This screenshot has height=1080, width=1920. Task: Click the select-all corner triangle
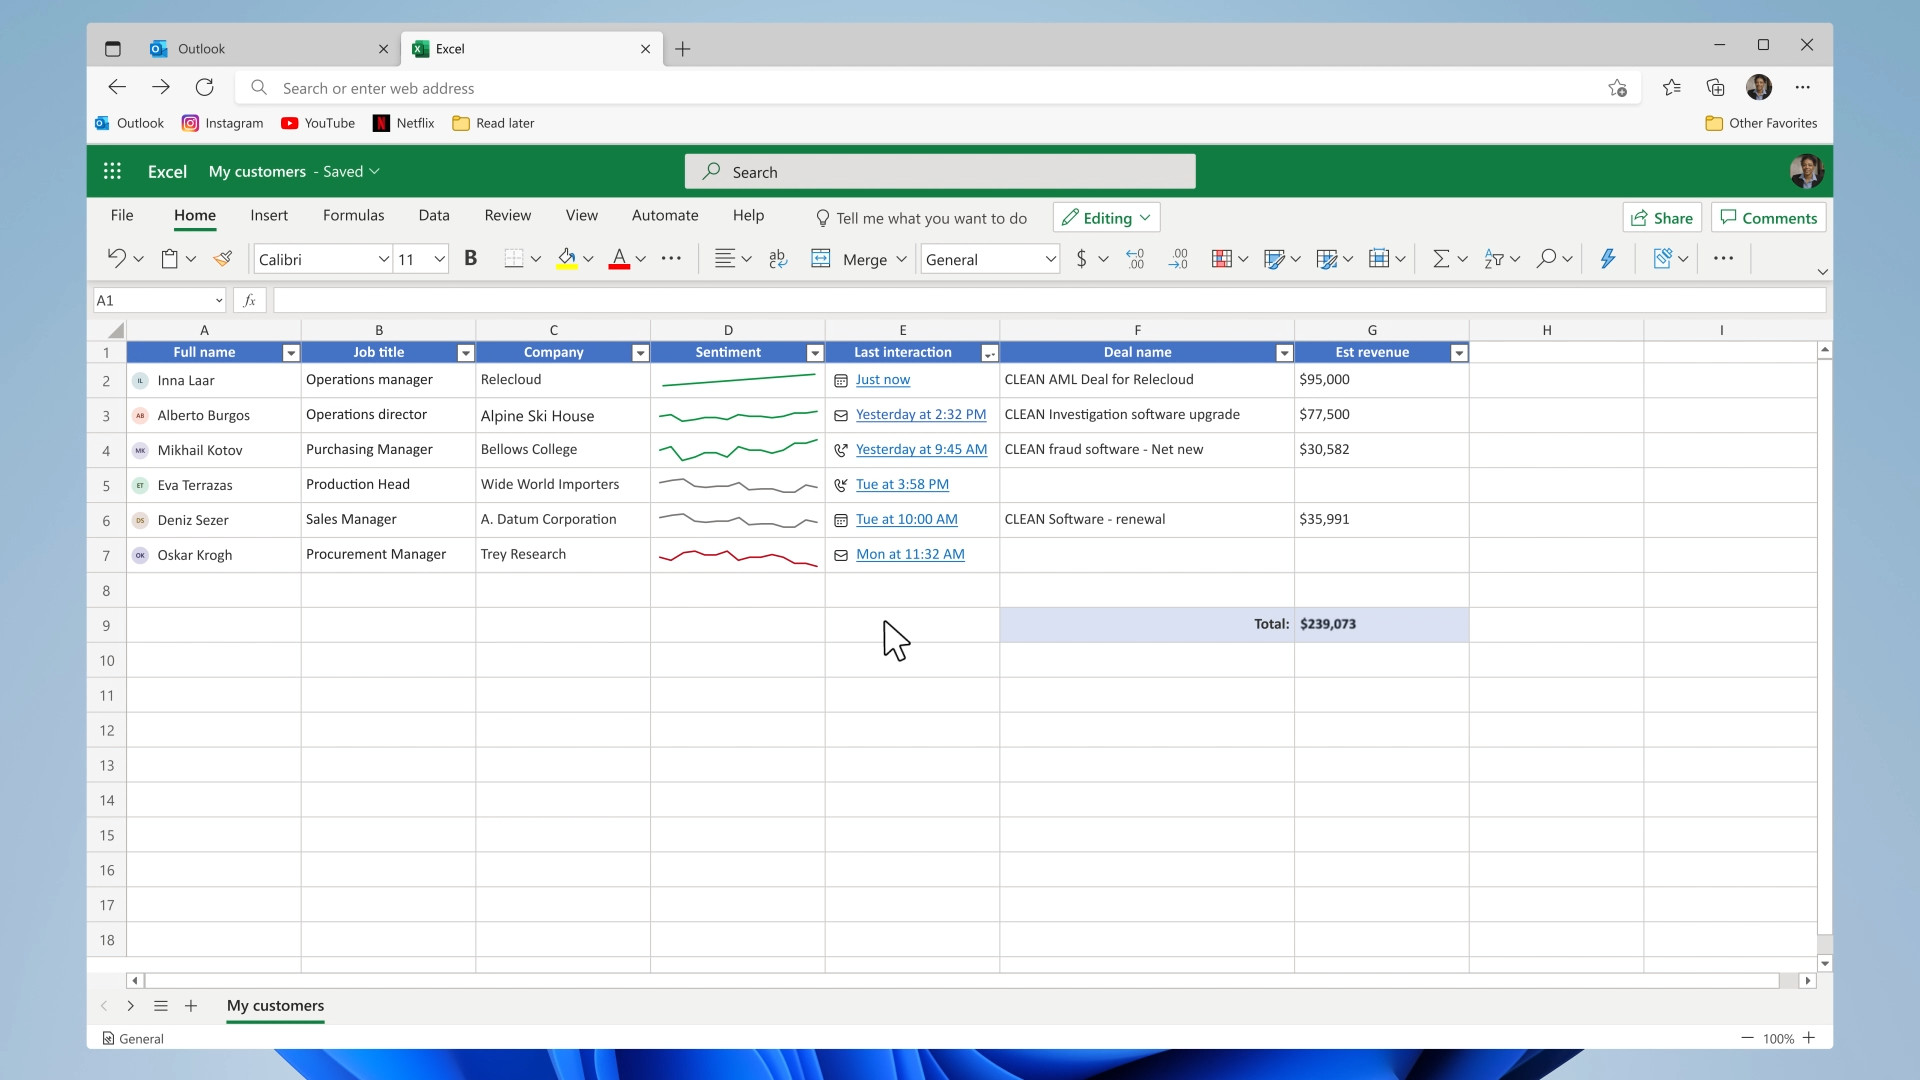(x=116, y=330)
